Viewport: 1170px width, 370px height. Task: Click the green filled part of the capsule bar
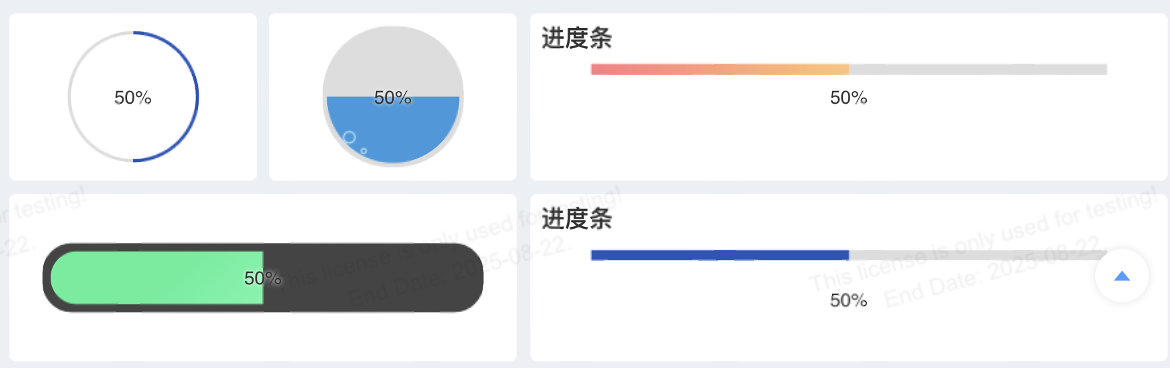pyautogui.click(x=157, y=278)
